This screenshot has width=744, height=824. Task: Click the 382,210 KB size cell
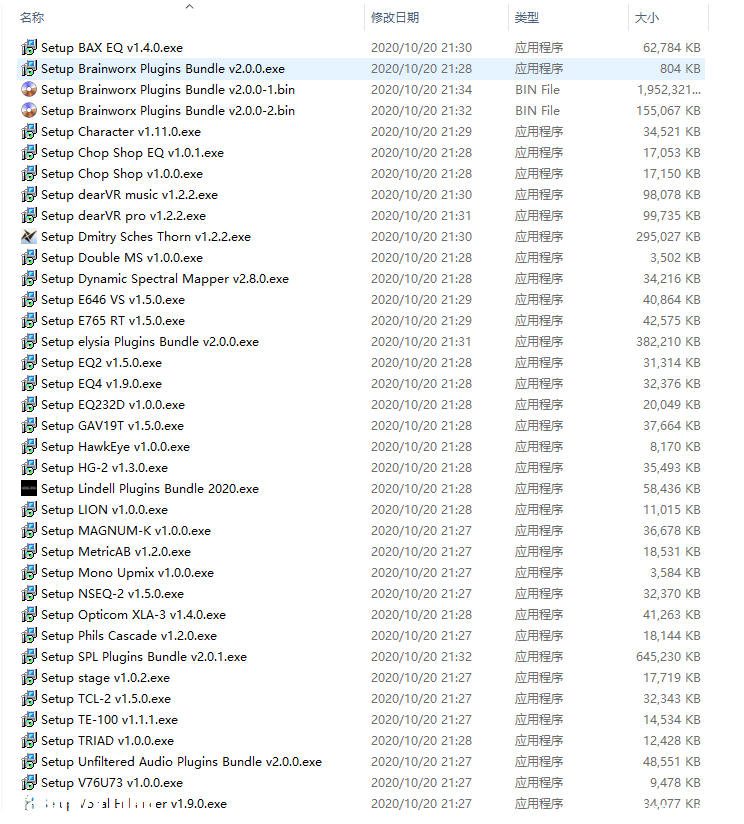tap(668, 342)
